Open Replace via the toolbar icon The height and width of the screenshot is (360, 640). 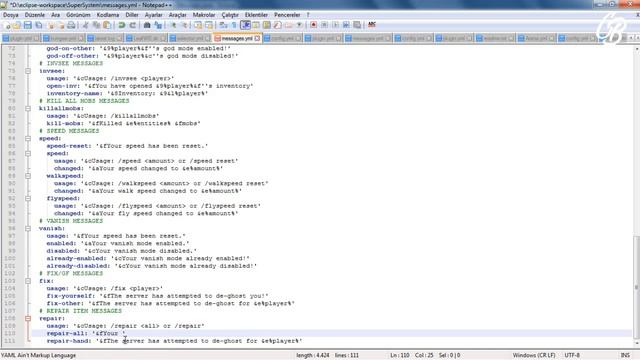click(158, 25)
